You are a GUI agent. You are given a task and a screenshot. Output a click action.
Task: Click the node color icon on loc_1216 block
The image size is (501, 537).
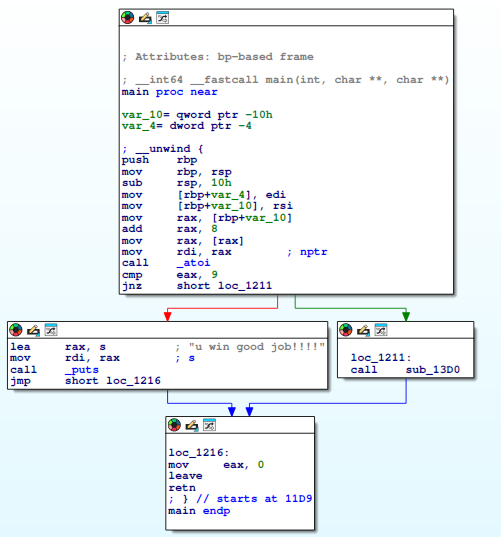(174, 425)
